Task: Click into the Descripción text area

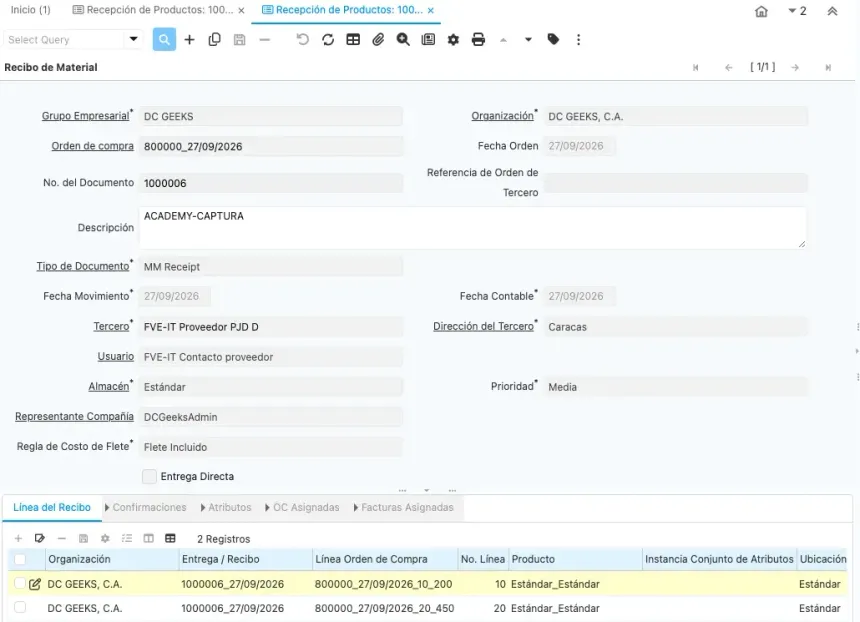Action: point(472,228)
